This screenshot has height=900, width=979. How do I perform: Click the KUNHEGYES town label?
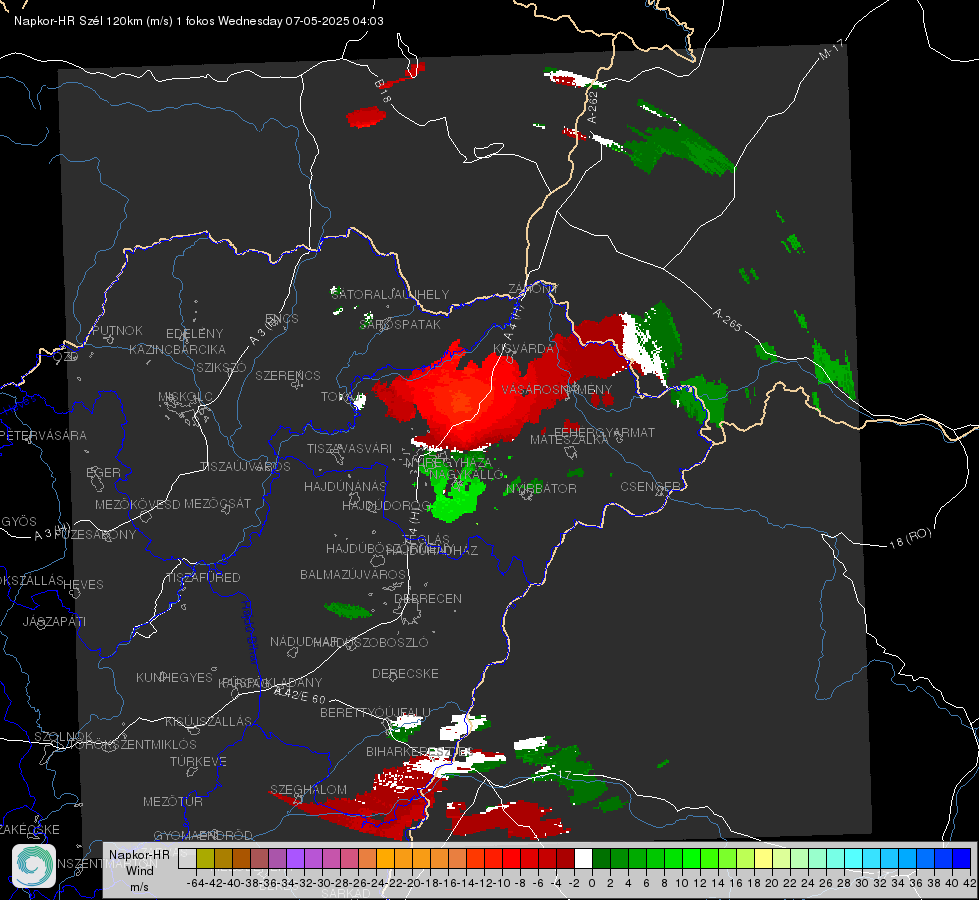pos(174,677)
